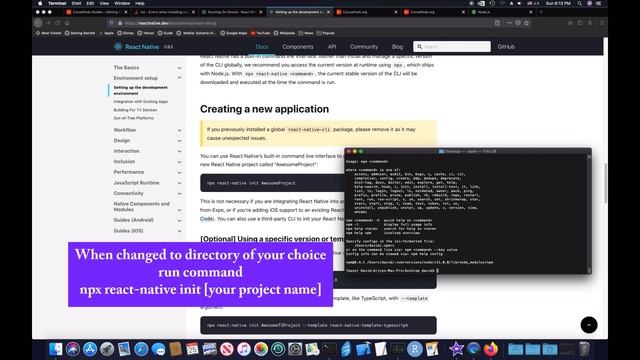Open iMovie star icon in dock
This screenshot has height=360, width=640.
456,349
